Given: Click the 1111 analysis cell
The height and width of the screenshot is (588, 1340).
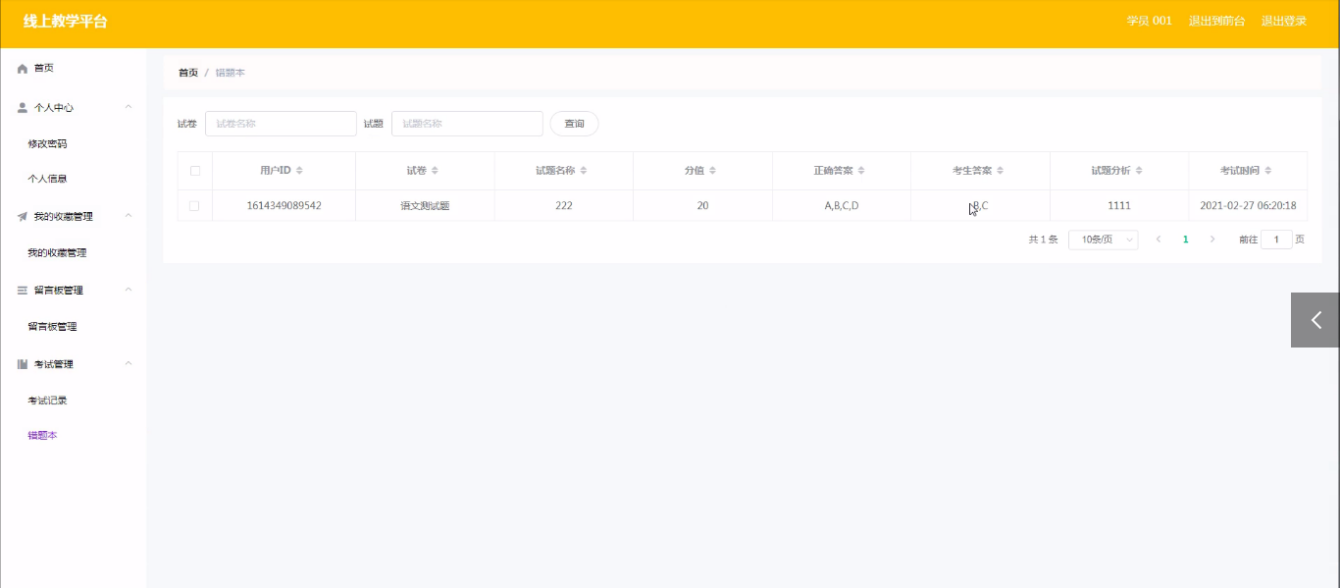Looking at the screenshot, I should (x=1119, y=206).
